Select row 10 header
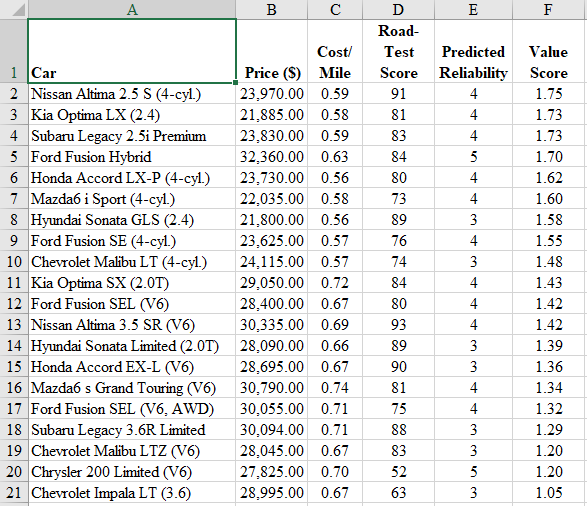 pyautogui.click(x=14, y=262)
